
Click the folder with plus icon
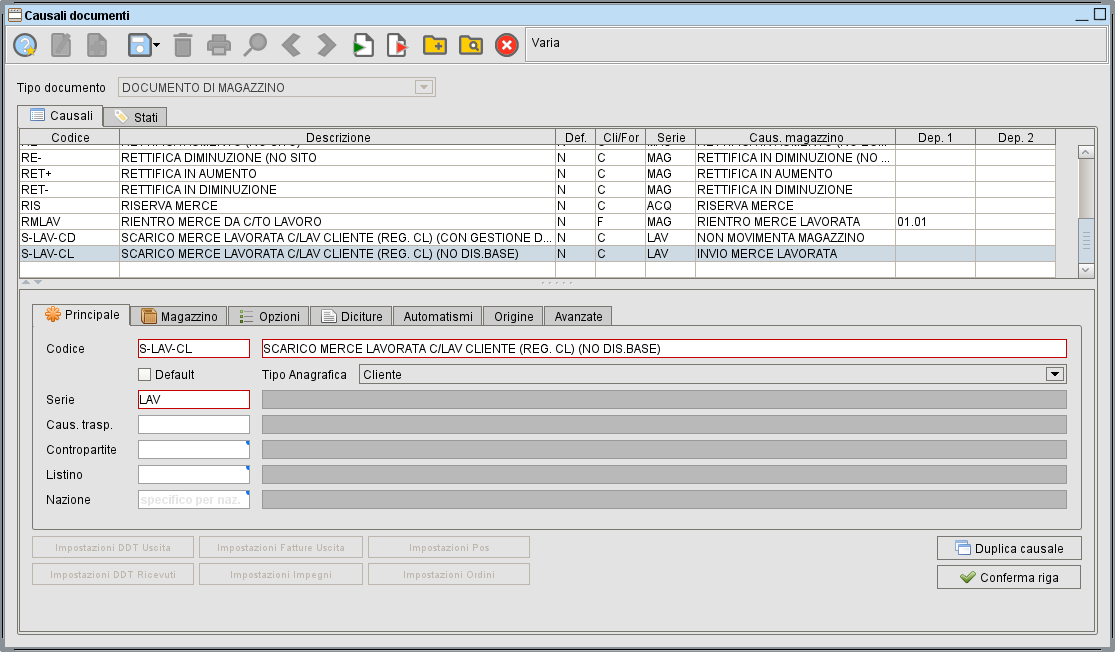point(434,45)
